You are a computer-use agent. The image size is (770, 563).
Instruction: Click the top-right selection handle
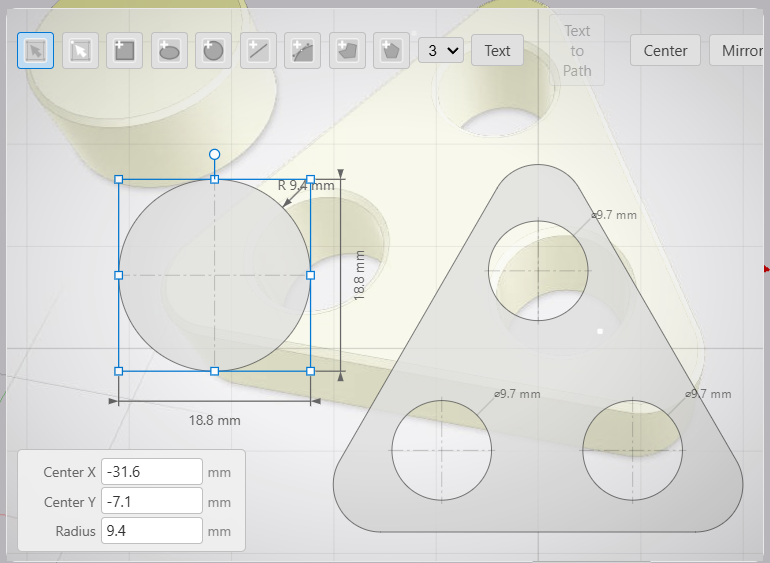310,179
